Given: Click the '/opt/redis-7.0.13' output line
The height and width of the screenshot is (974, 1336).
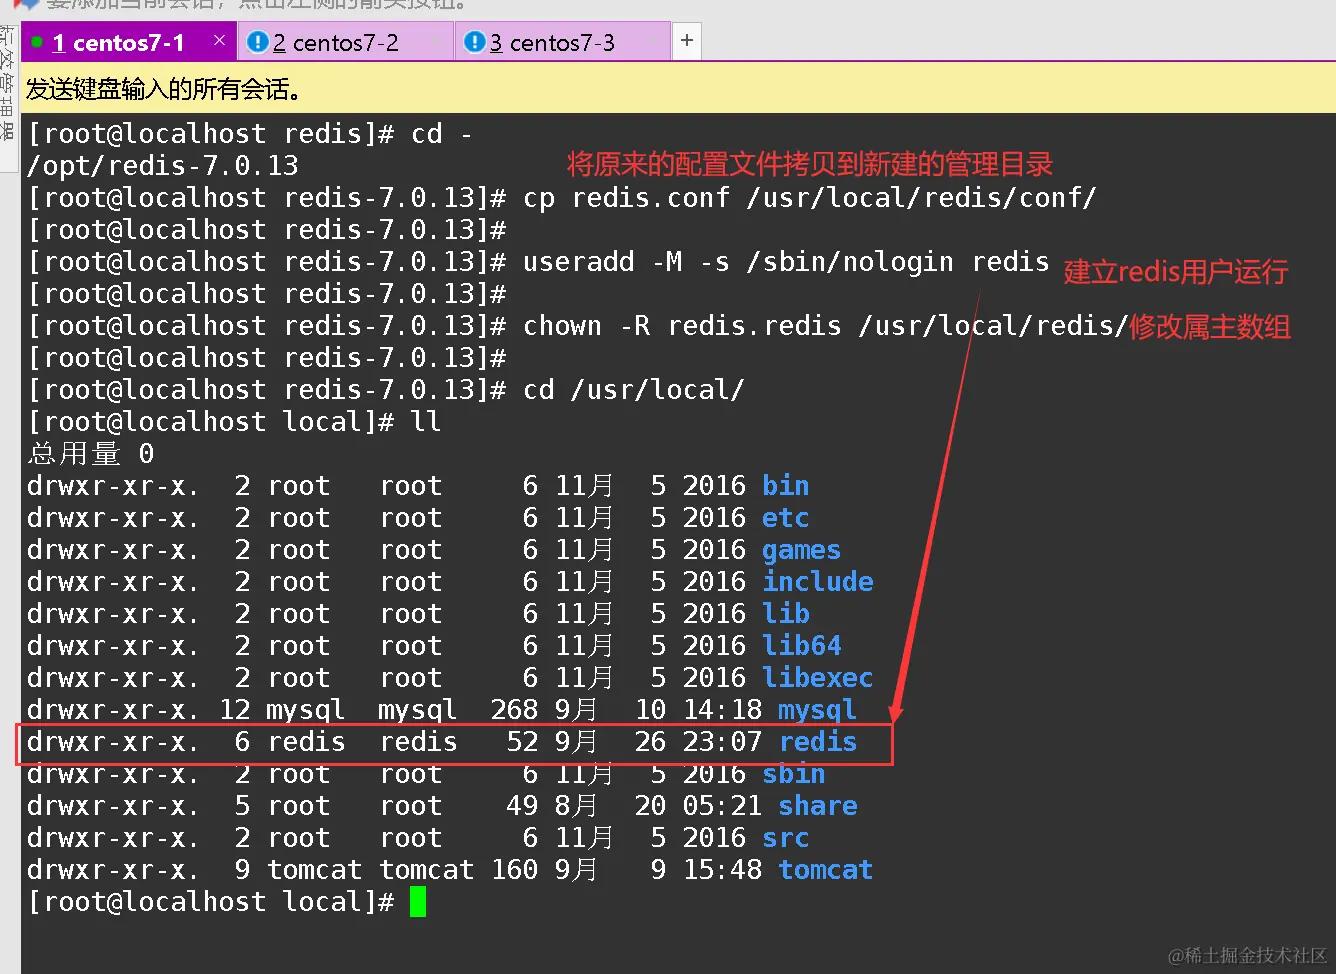Looking at the screenshot, I should pos(163,166).
